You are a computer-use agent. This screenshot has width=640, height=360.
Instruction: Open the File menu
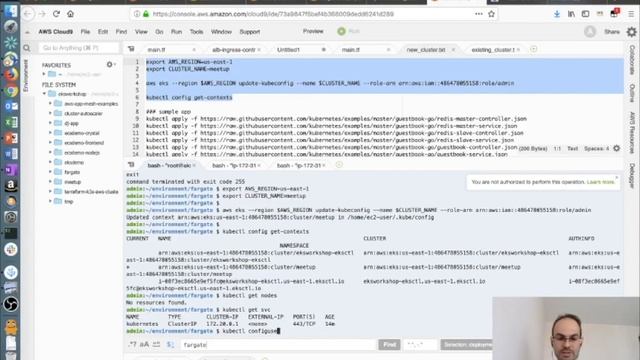pos(85,31)
